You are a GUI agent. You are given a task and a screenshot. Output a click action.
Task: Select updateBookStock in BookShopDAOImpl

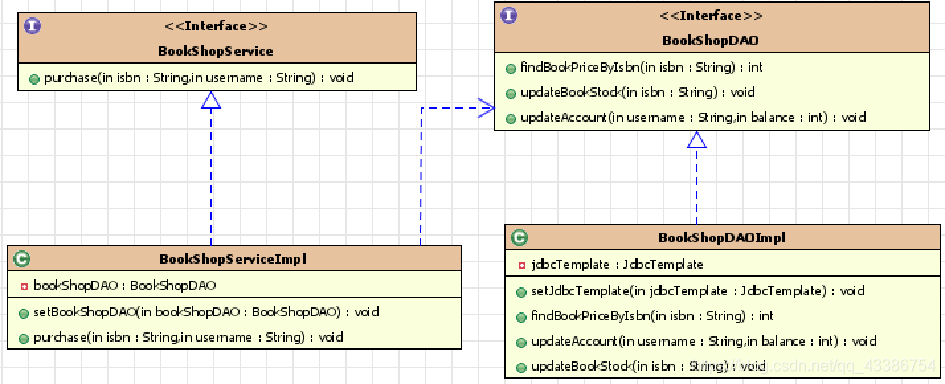[648, 367]
